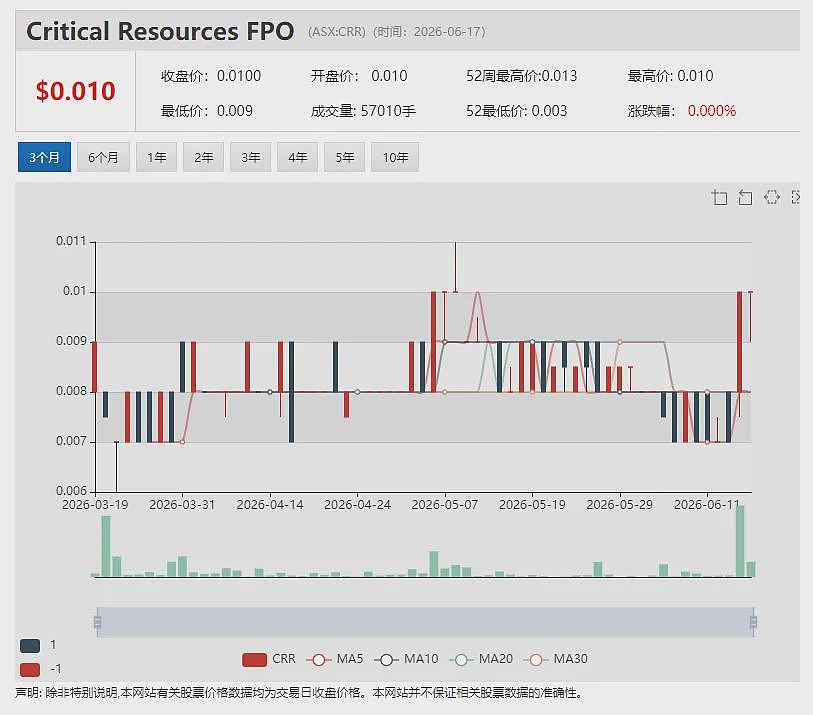The image size is (813, 715).
Task: Open the 4年 range view
Action: point(298,157)
